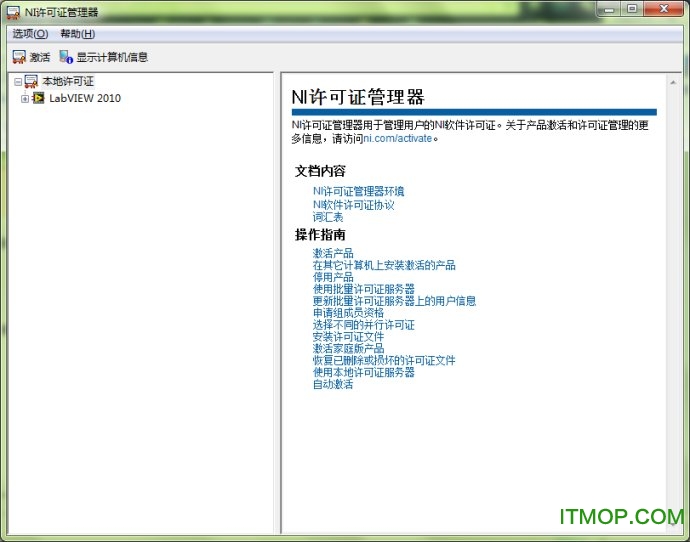The width and height of the screenshot is (690, 542).
Task: Open 在其它计算机上安装激活的产品 link
Action: (x=384, y=265)
